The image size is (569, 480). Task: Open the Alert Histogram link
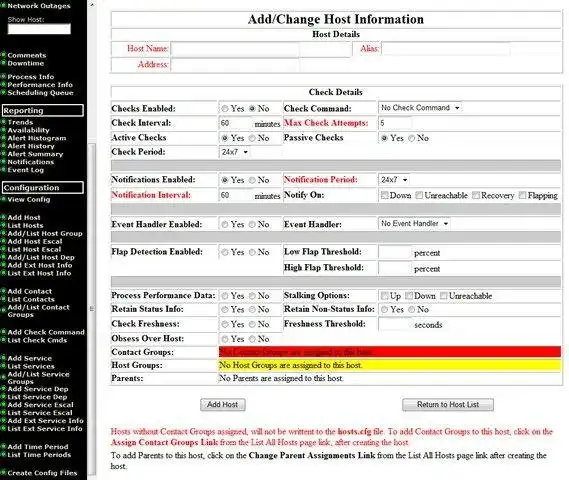(x=37, y=139)
